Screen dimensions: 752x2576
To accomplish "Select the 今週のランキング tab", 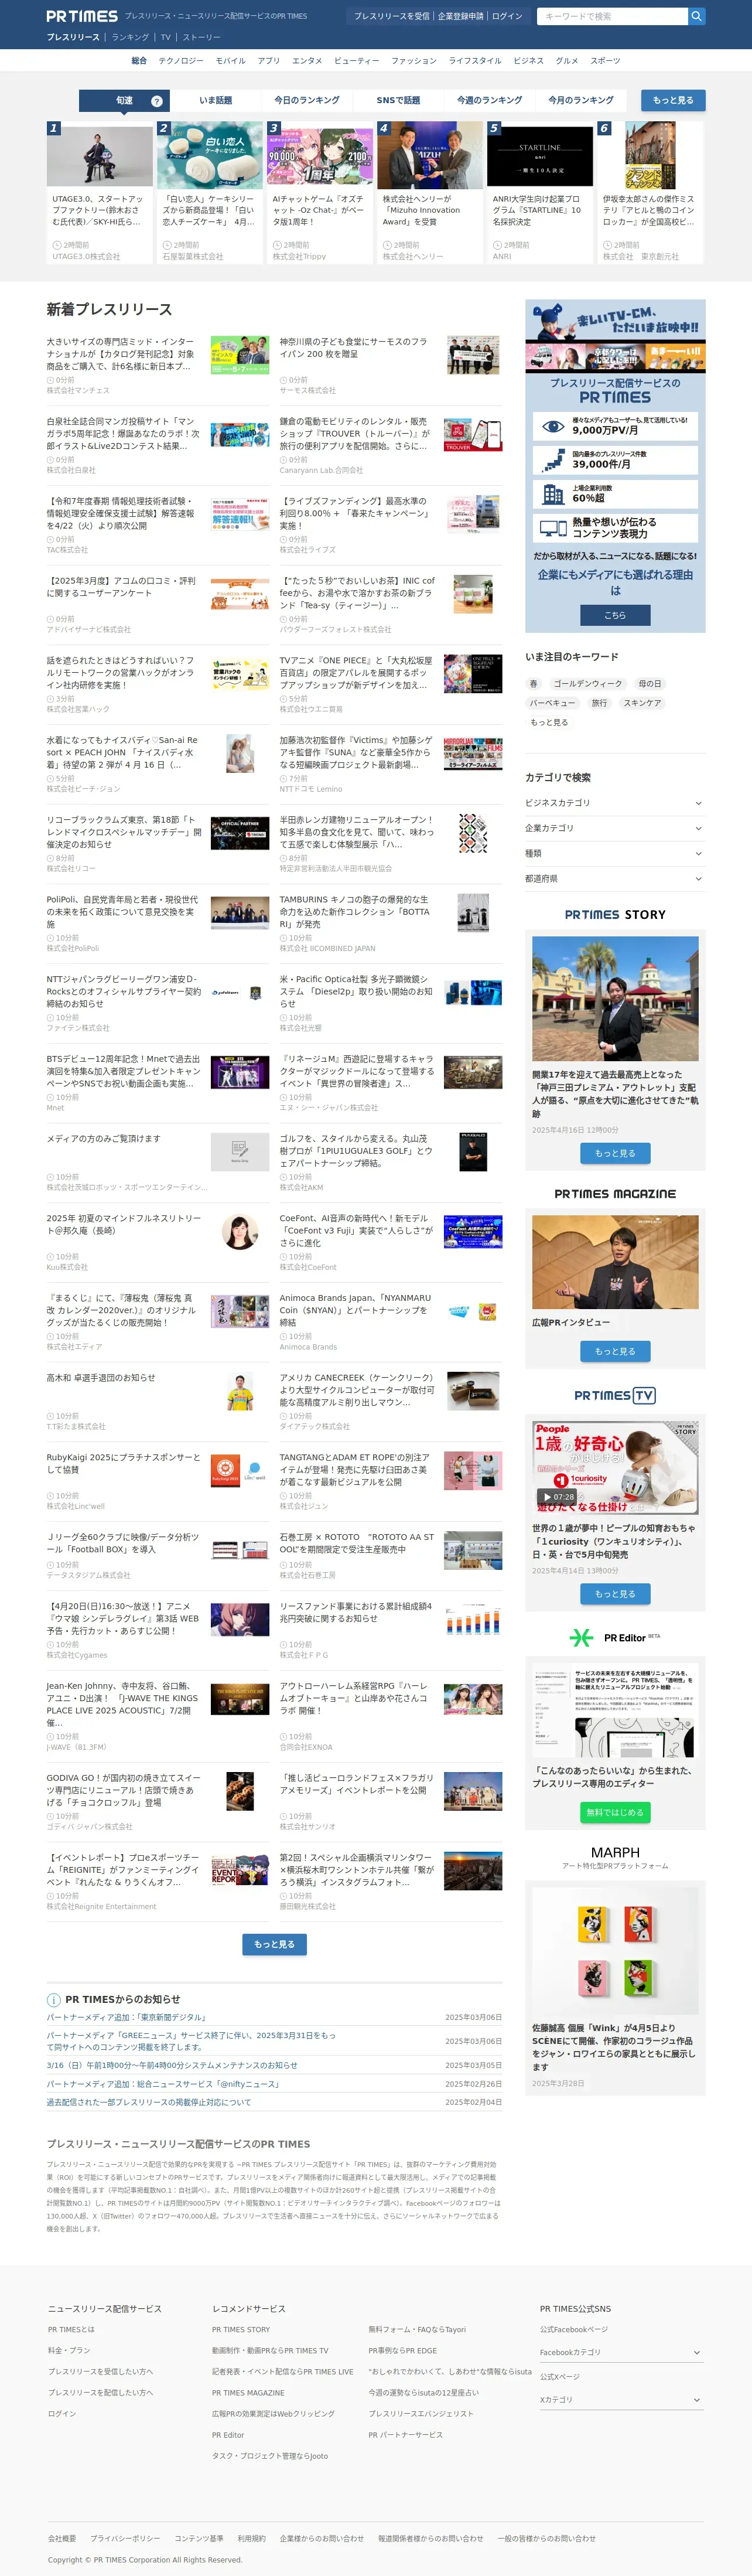I will coord(489,100).
